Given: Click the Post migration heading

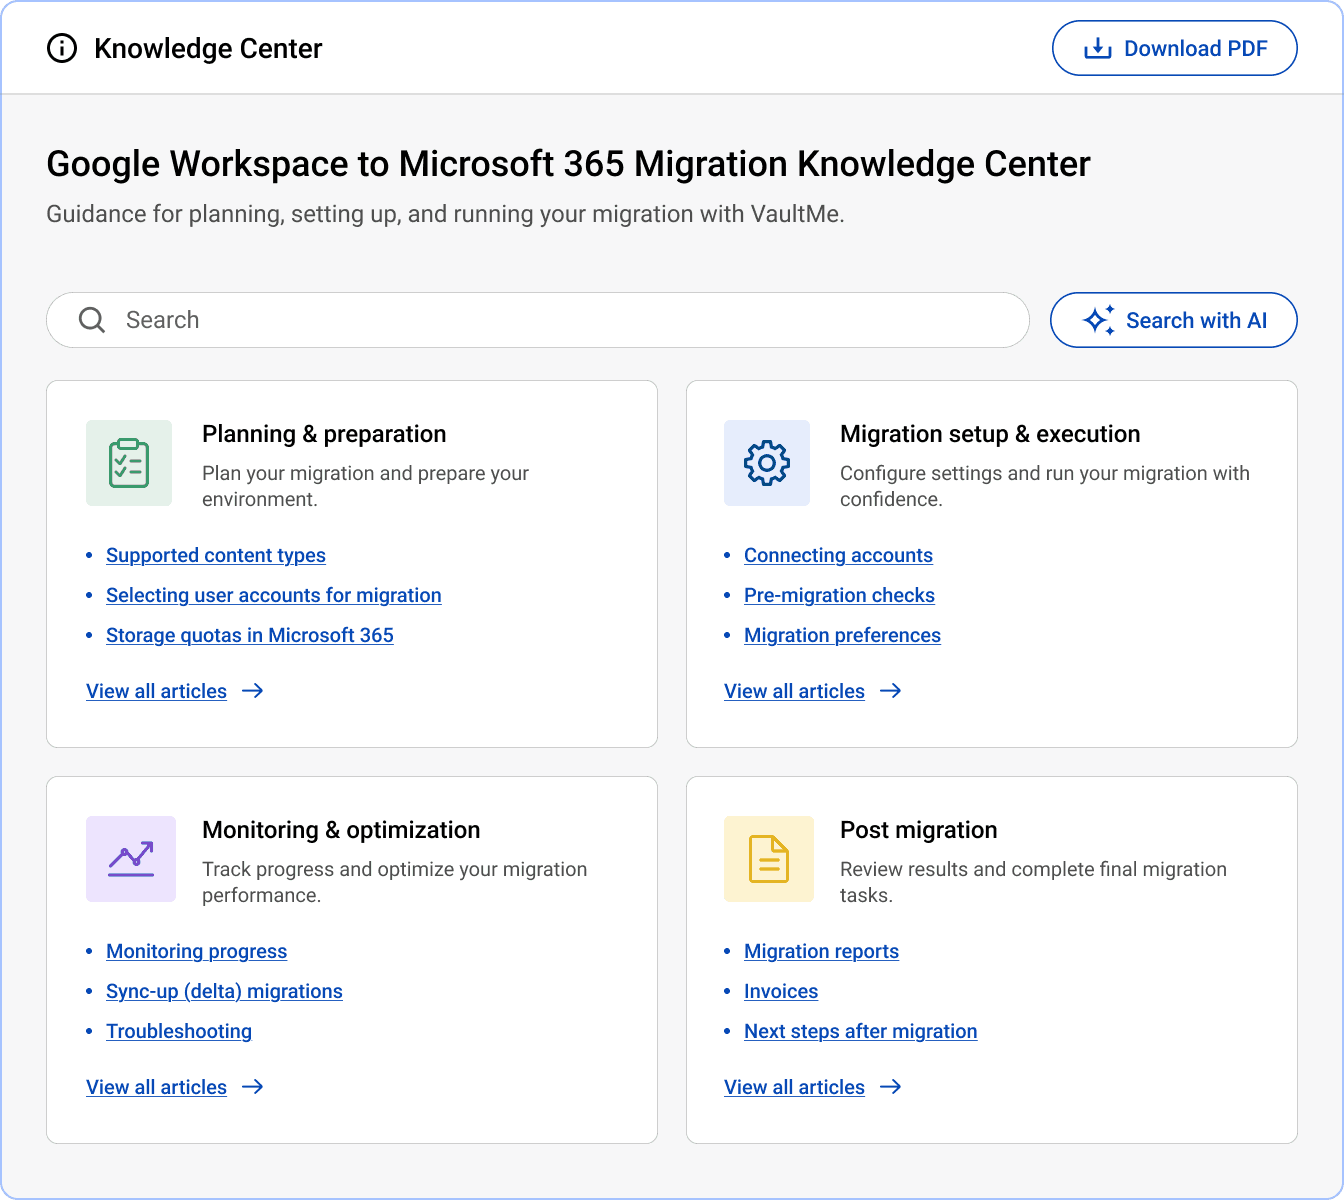Looking at the screenshot, I should tap(919, 830).
